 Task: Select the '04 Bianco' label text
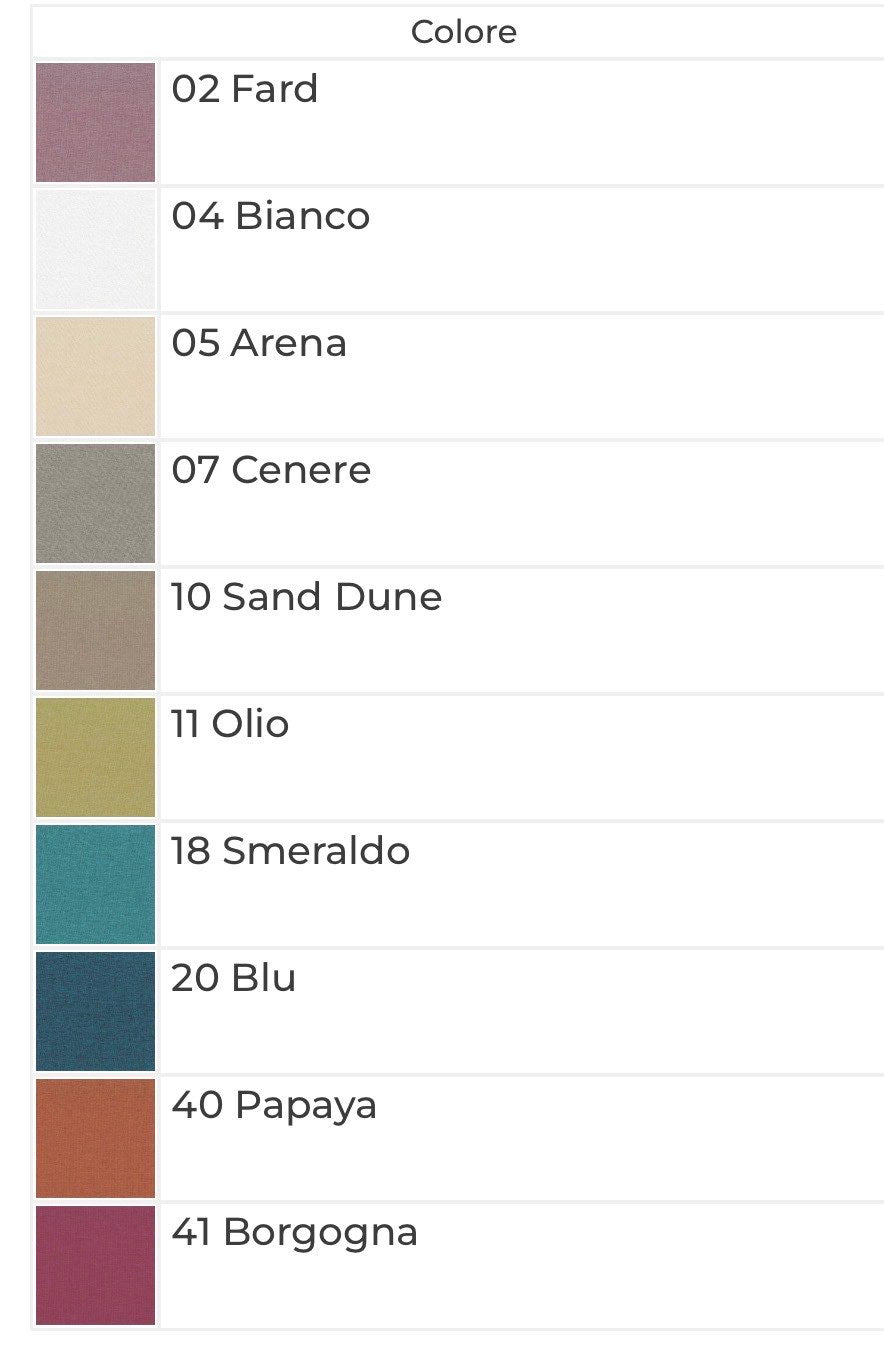point(271,216)
